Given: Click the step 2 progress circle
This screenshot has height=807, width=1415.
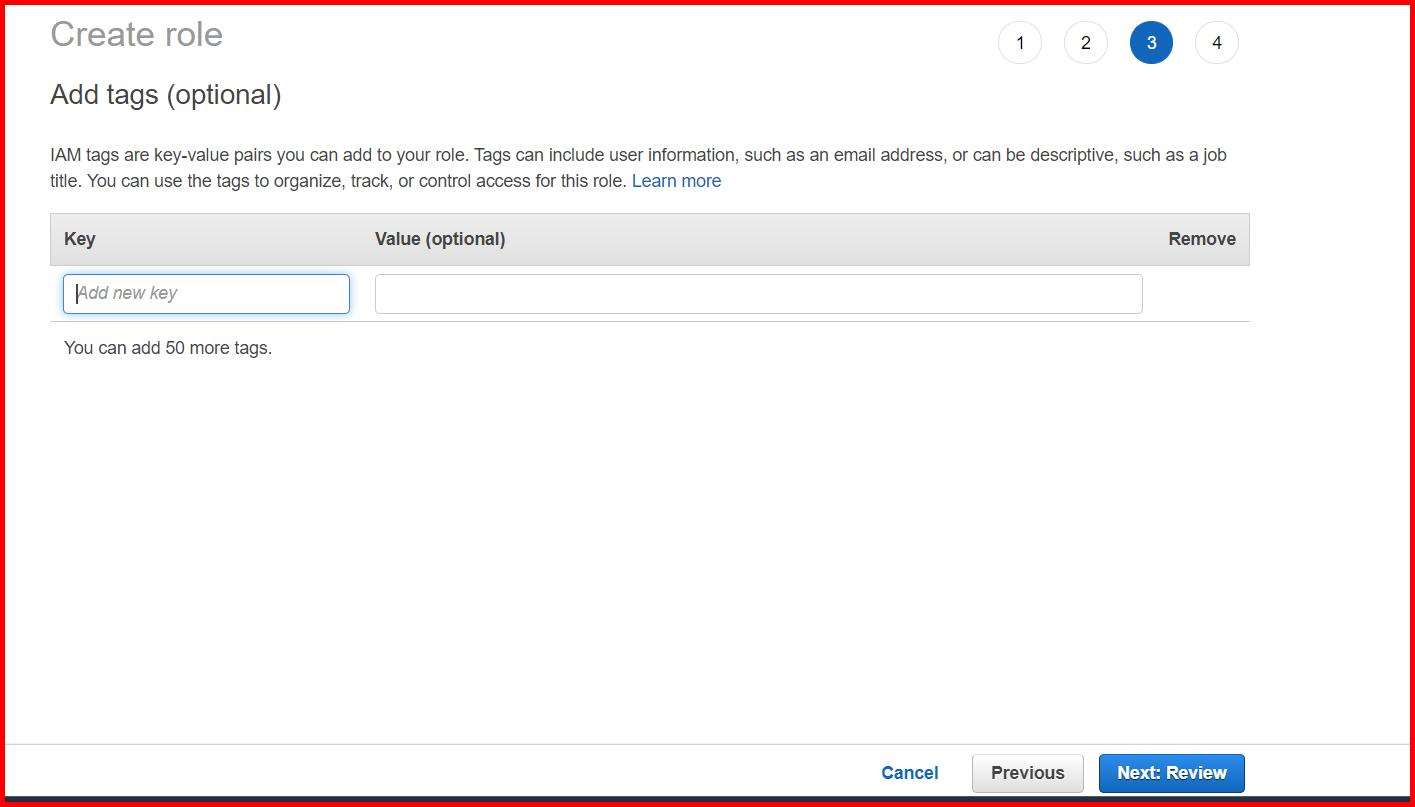Looking at the screenshot, I should pyautogui.click(x=1085, y=42).
